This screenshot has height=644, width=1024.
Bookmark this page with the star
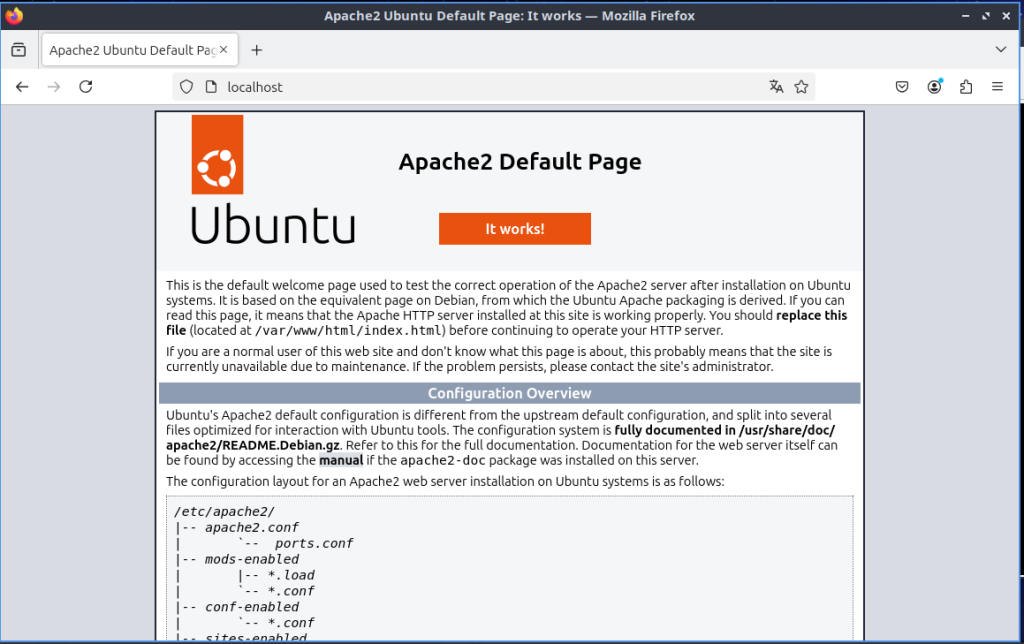click(801, 87)
